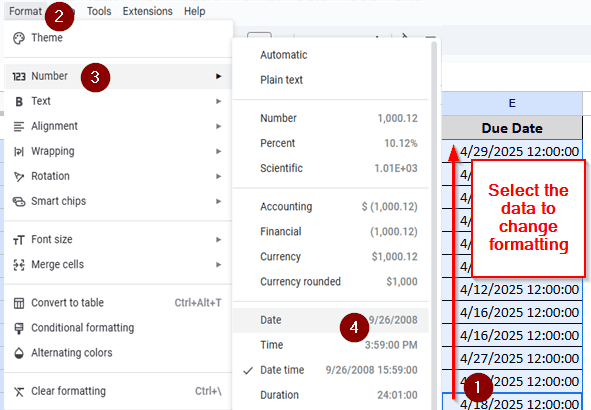Choose the Date number format

pos(331,320)
